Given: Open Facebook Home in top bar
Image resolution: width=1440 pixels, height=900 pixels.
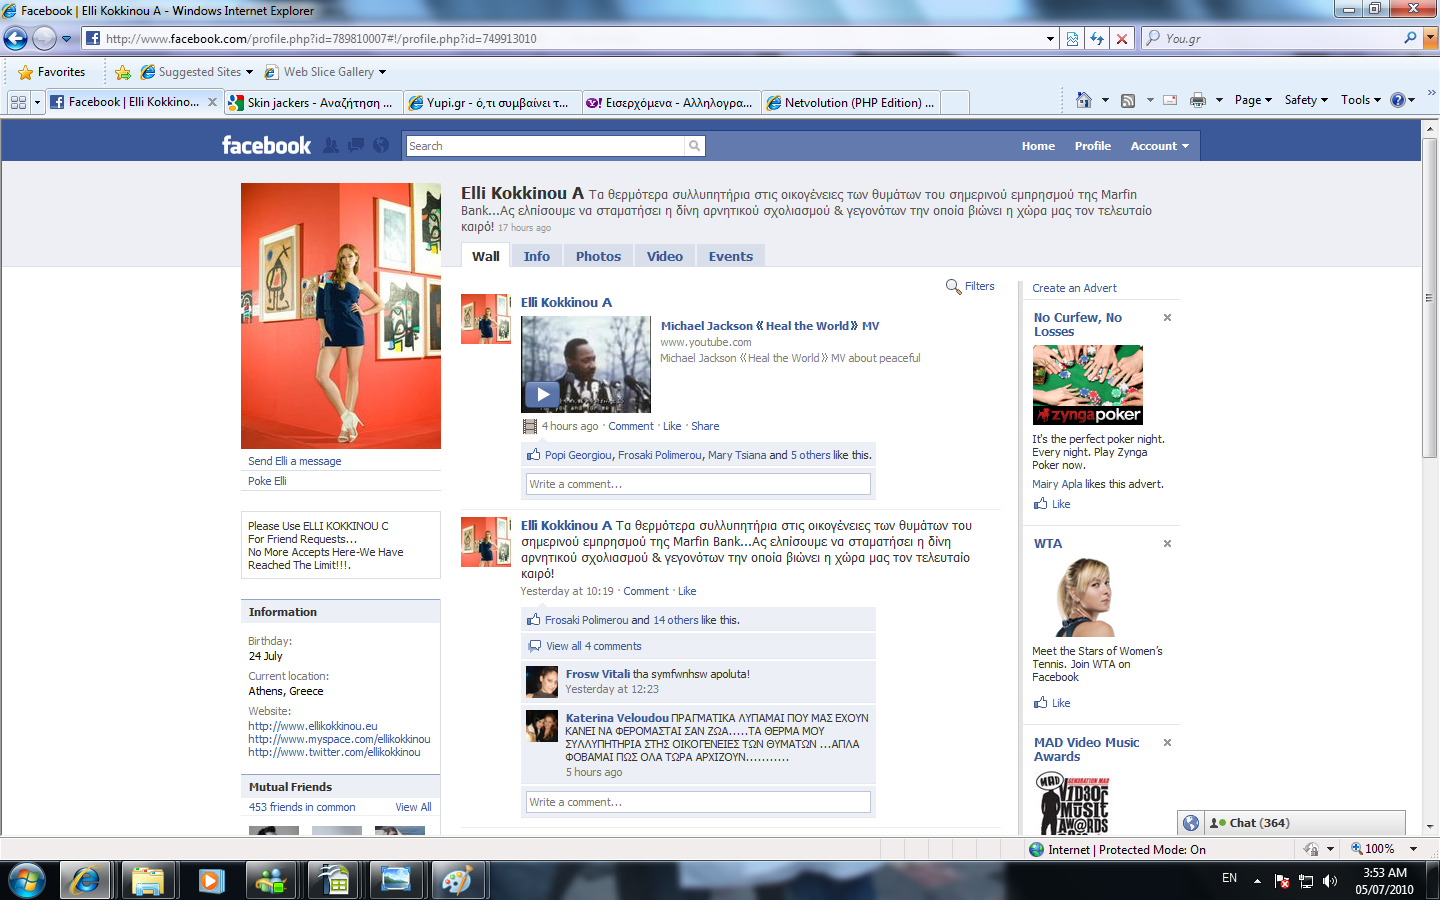Looking at the screenshot, I should (1038, 146).
